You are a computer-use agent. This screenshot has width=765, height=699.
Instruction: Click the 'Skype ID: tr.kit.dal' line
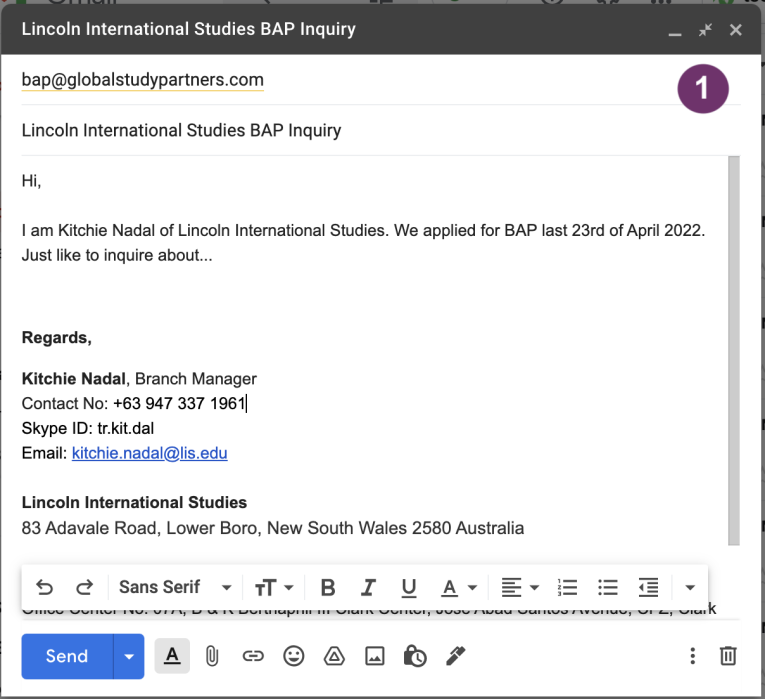(x=88, y=428)
